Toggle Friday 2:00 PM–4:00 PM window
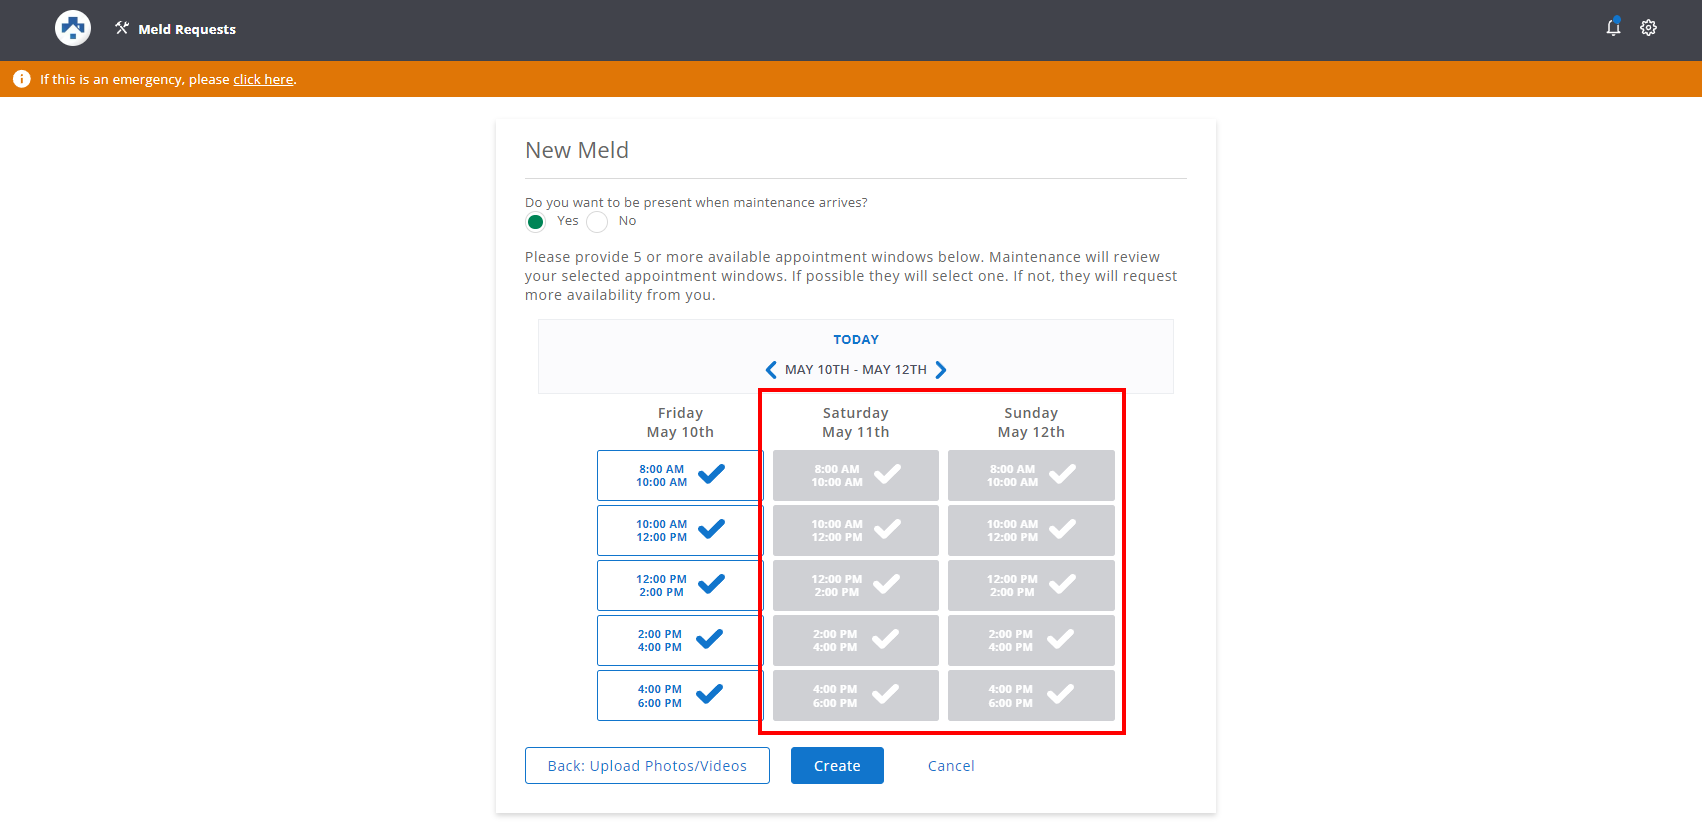Image resolution: width=1702 pixels, height=834 pixels. [x=679, y=640]
